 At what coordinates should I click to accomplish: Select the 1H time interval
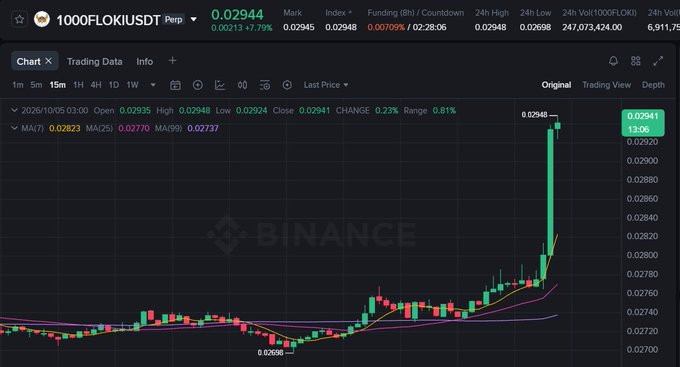[78, 85]
